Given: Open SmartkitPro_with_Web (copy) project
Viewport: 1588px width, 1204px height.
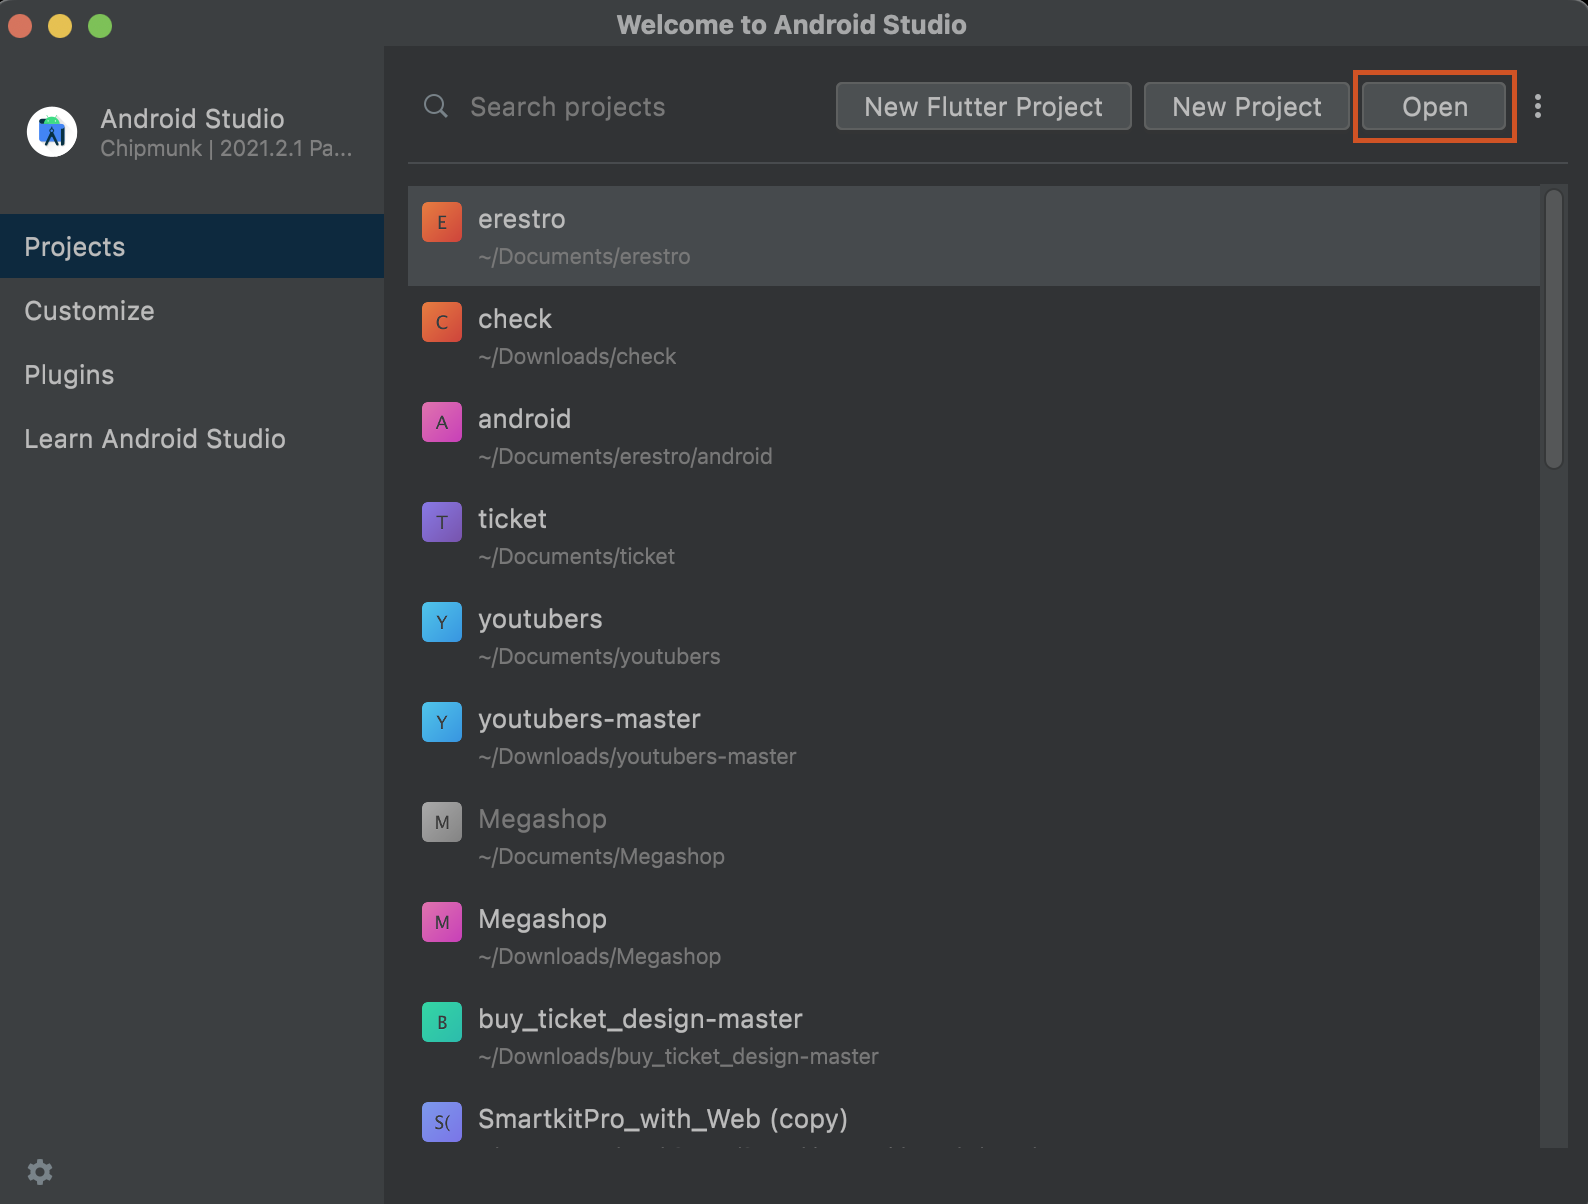Looking at the screenshot, I should point(974,1118).
